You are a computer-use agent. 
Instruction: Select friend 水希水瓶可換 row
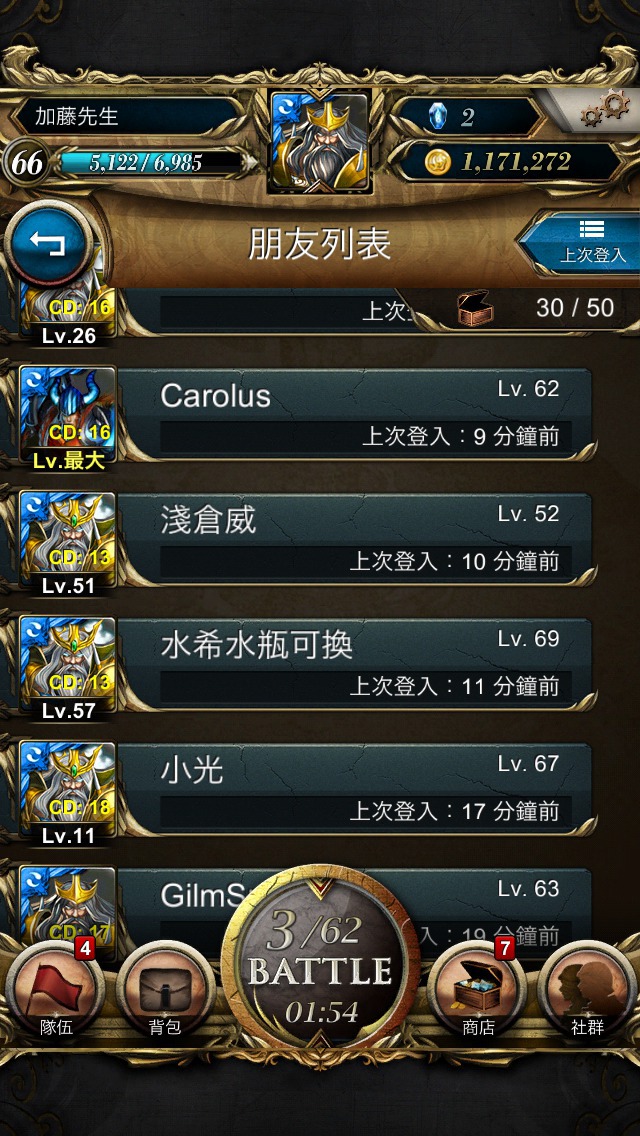click(355, 663)
